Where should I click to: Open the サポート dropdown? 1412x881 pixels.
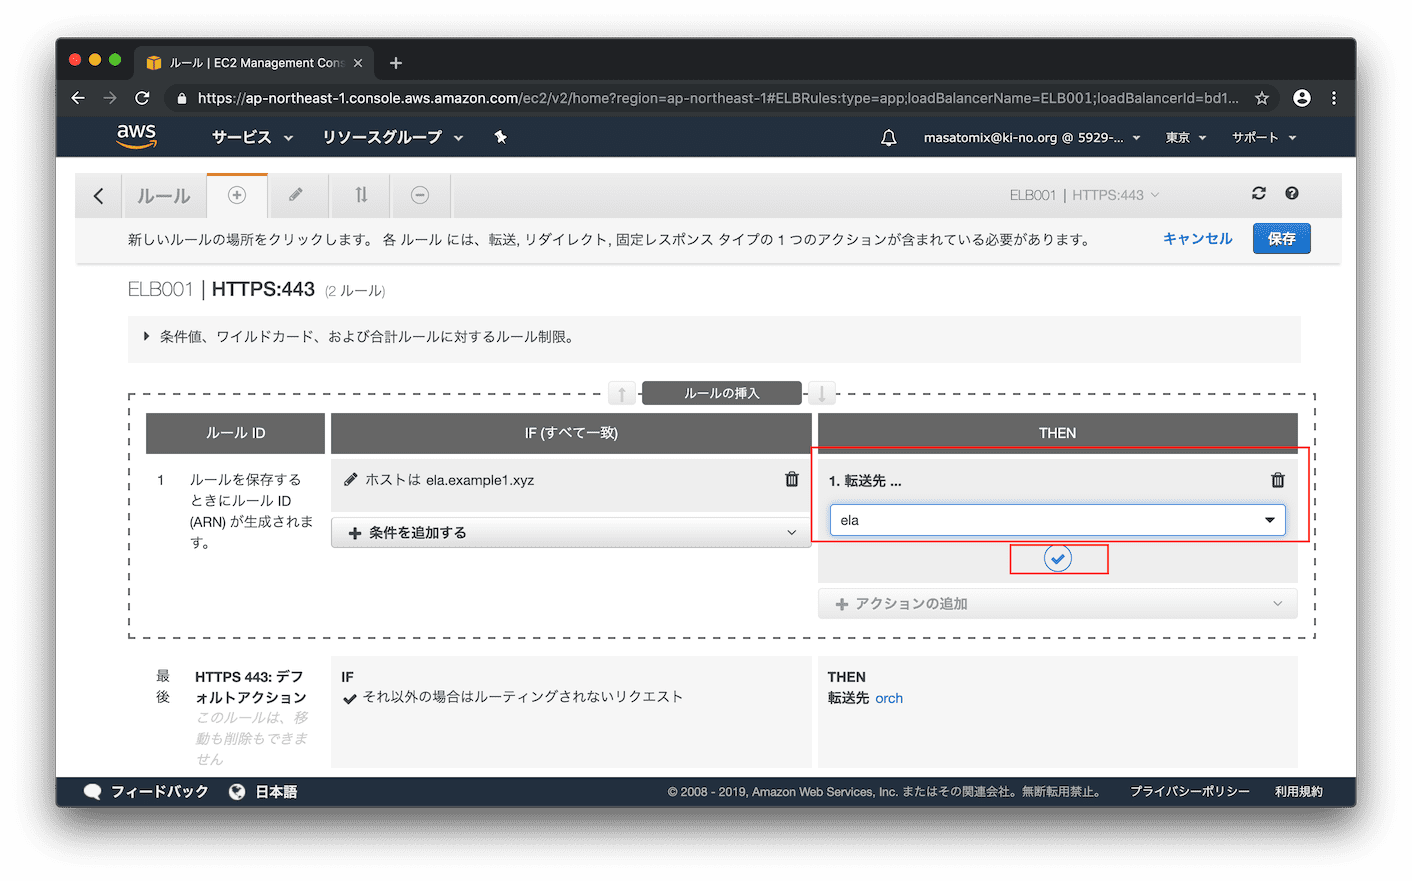pos(1264,138)
